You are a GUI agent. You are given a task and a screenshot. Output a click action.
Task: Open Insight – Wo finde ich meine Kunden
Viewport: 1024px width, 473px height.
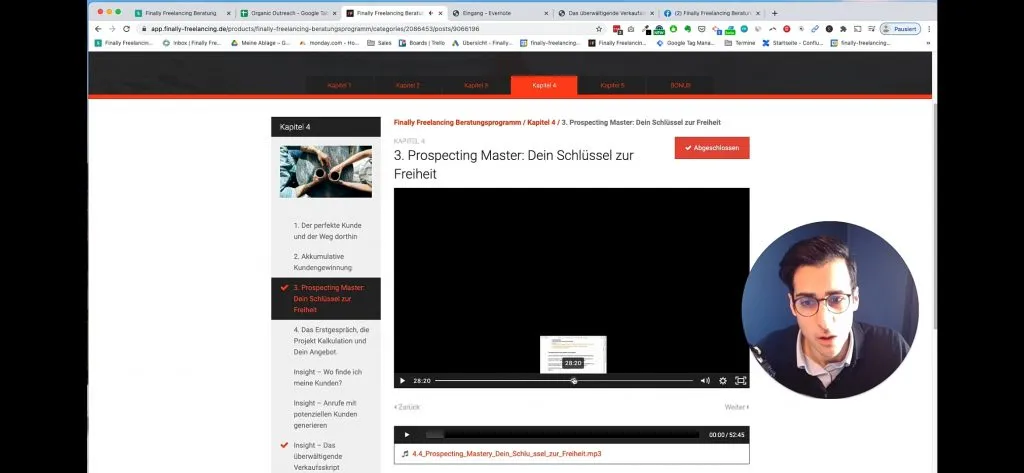point(326,378)
